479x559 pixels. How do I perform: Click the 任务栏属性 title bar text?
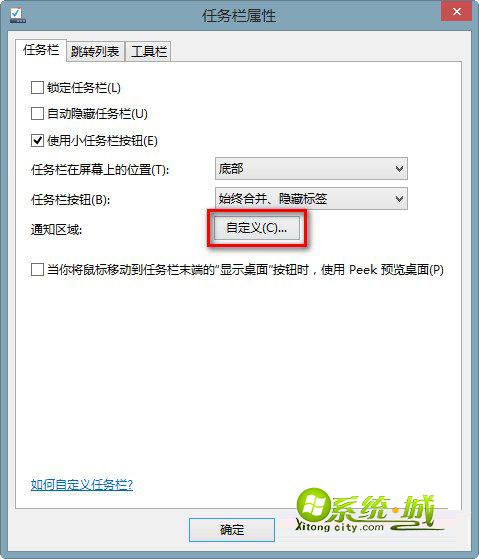(x=239, y=16)
